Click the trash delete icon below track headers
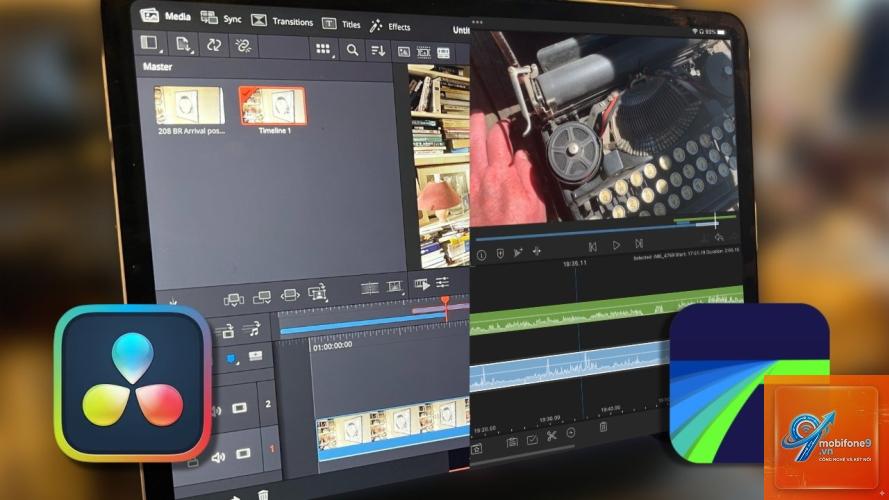 tap(263, 495)
